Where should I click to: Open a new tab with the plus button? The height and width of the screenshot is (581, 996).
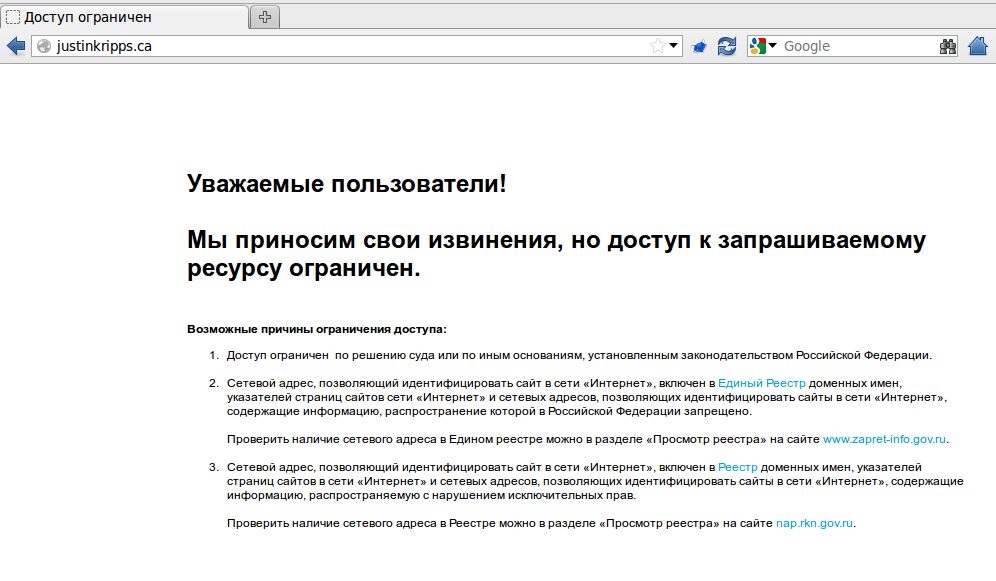(265, 17)
